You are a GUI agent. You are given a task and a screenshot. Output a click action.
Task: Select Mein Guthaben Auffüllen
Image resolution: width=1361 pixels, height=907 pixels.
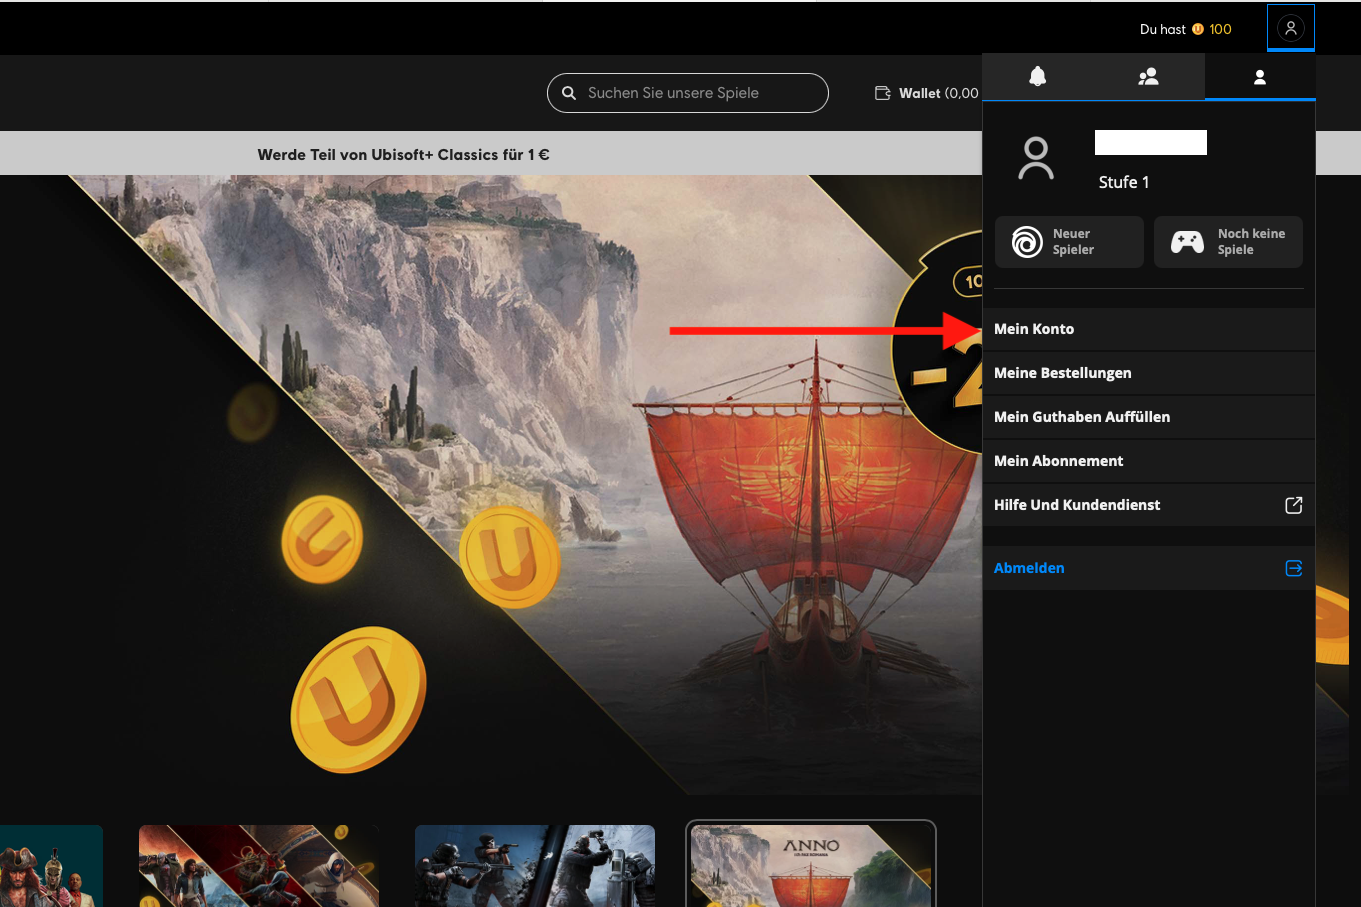click(1148, 417)
